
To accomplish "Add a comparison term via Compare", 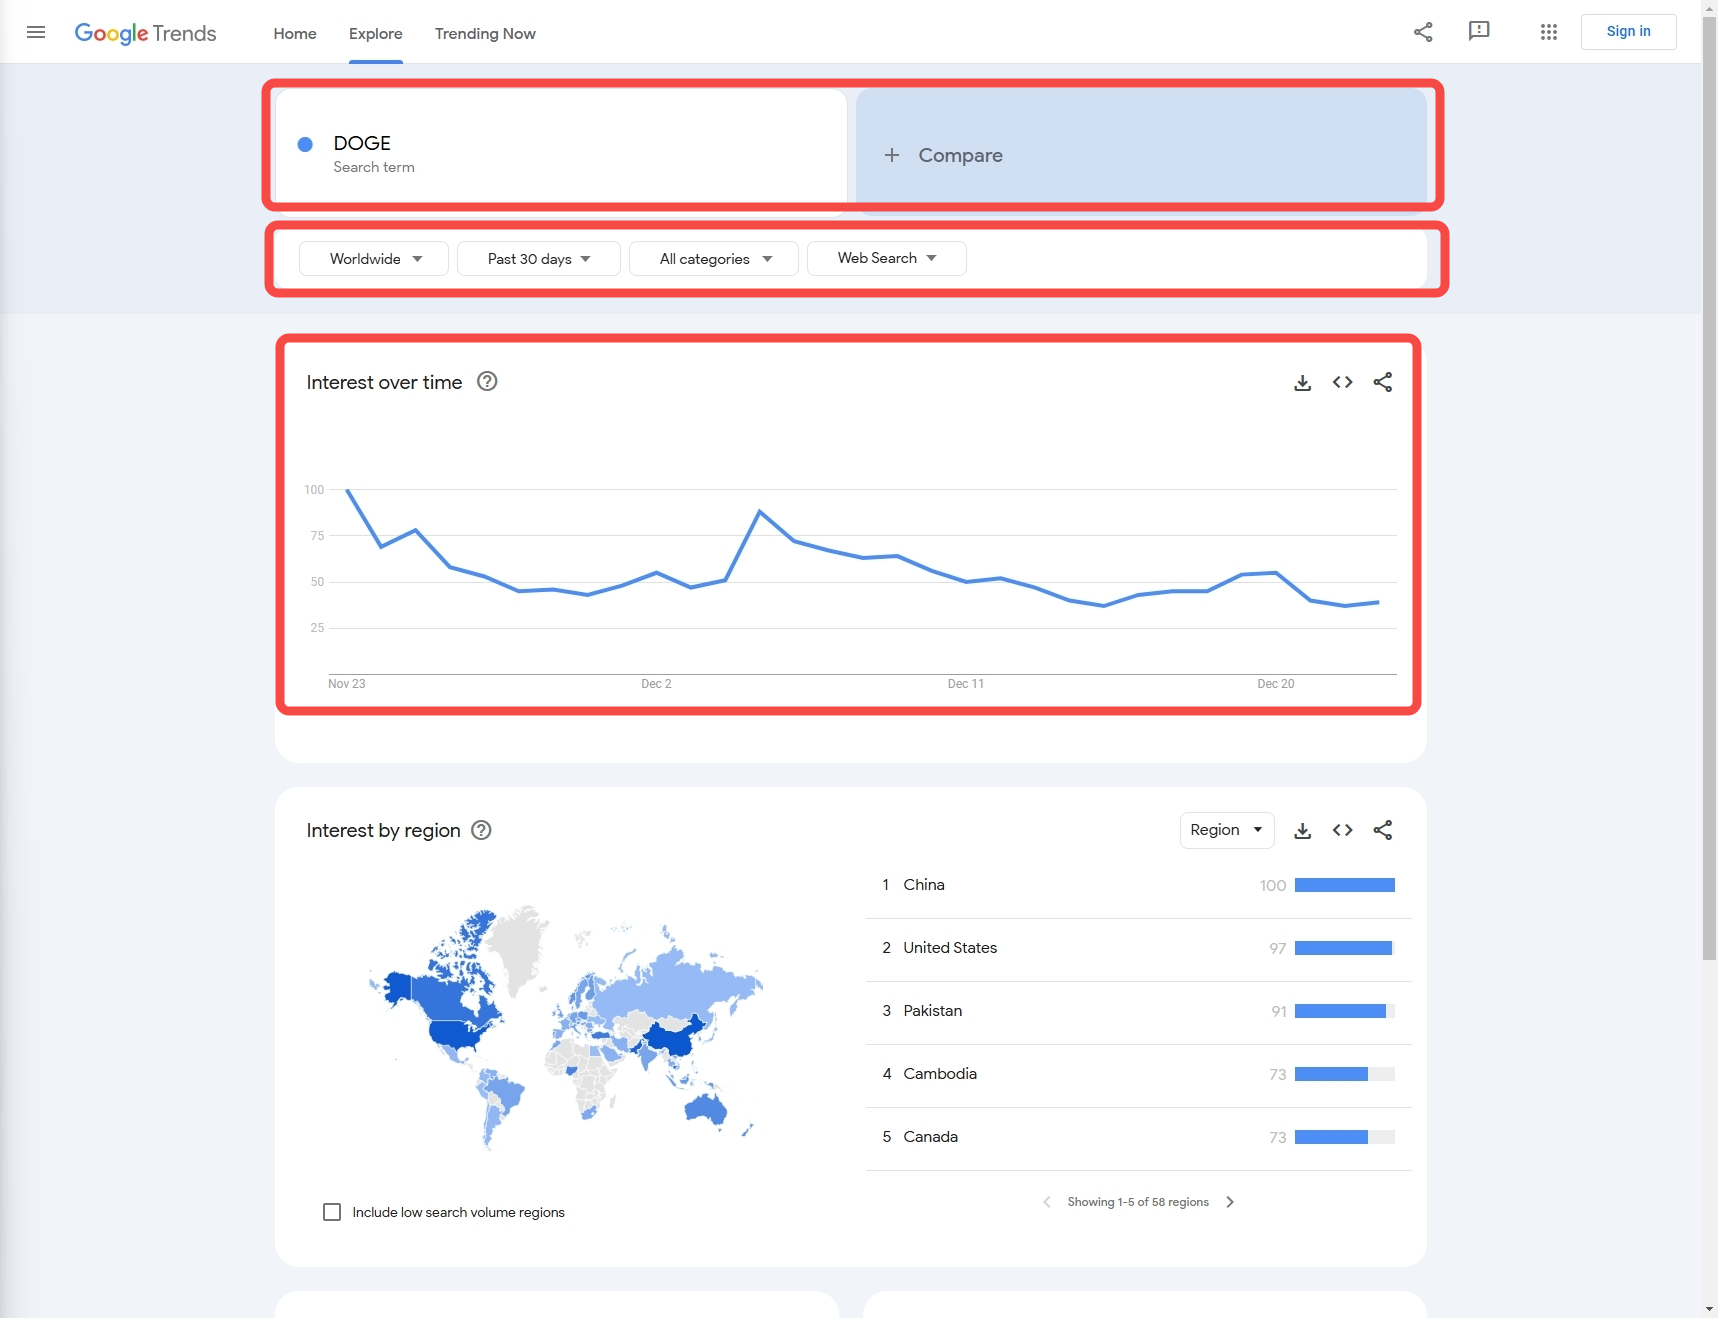I will [x=1141, y=153].
